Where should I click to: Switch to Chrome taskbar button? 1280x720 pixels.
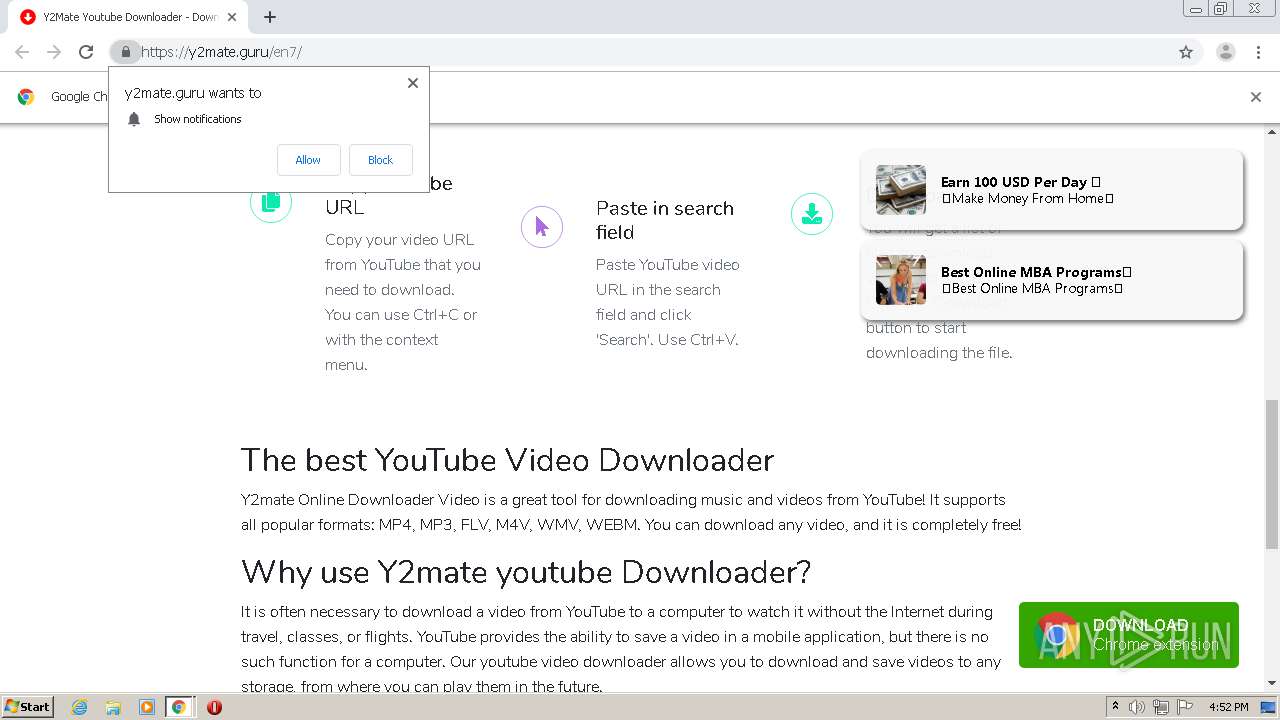click(179, 707)
